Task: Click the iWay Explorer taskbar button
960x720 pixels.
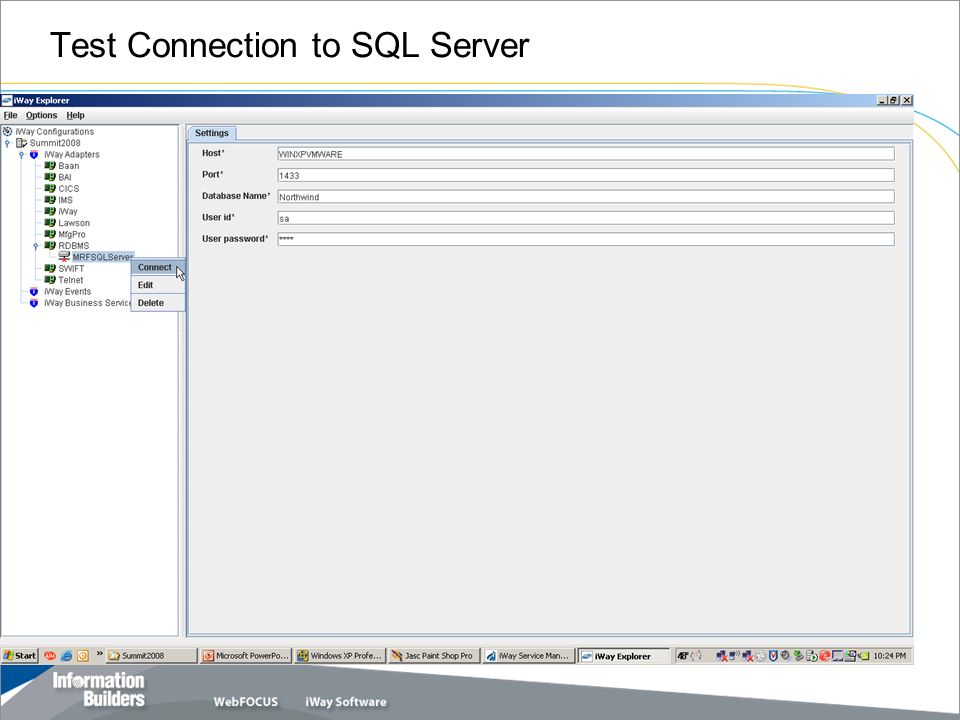Action: point(624,656)
